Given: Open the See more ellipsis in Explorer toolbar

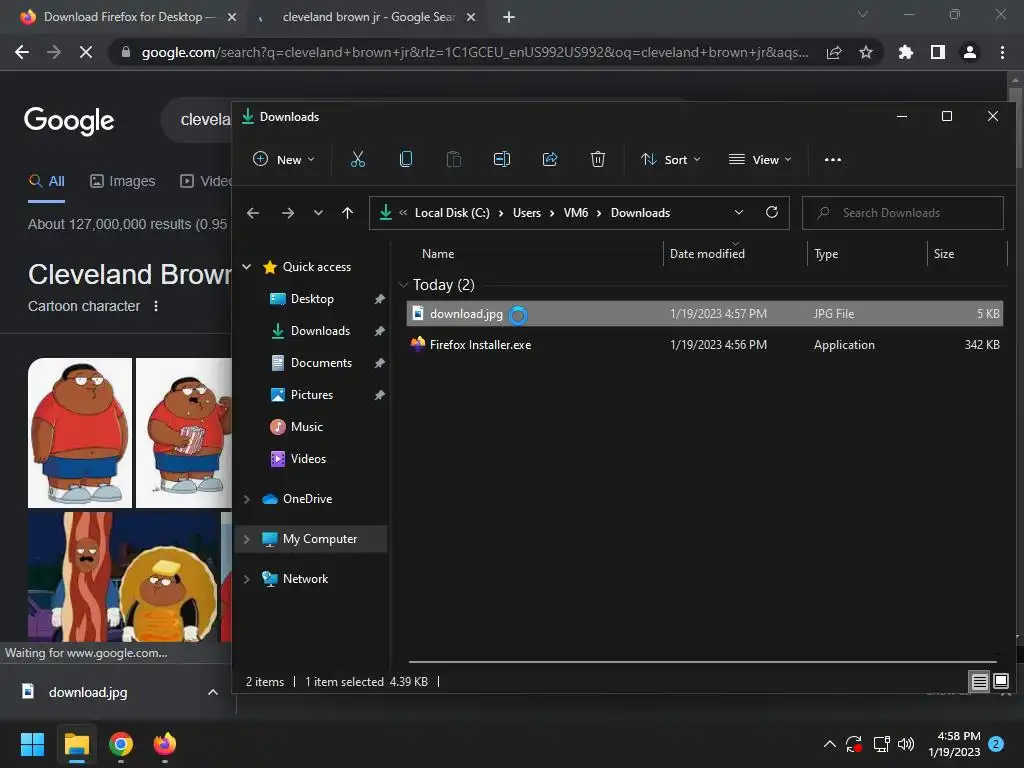Looking at the screenshot, I should (x=833, y=159).
